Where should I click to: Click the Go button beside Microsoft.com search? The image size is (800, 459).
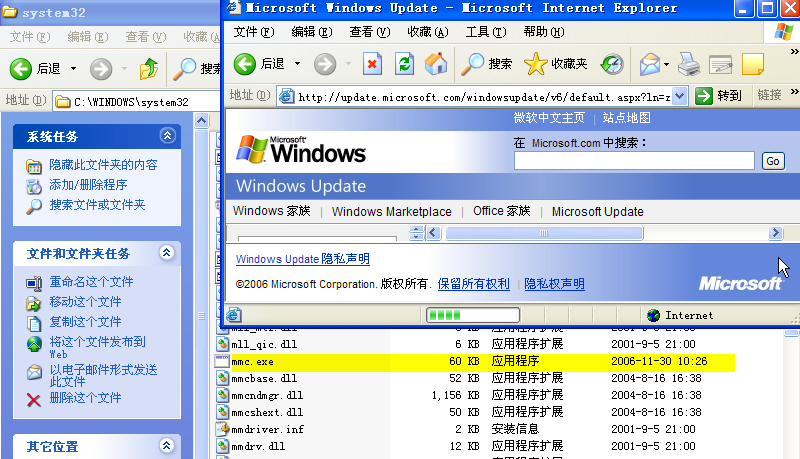pyautogui.click(x=773, y=161)
